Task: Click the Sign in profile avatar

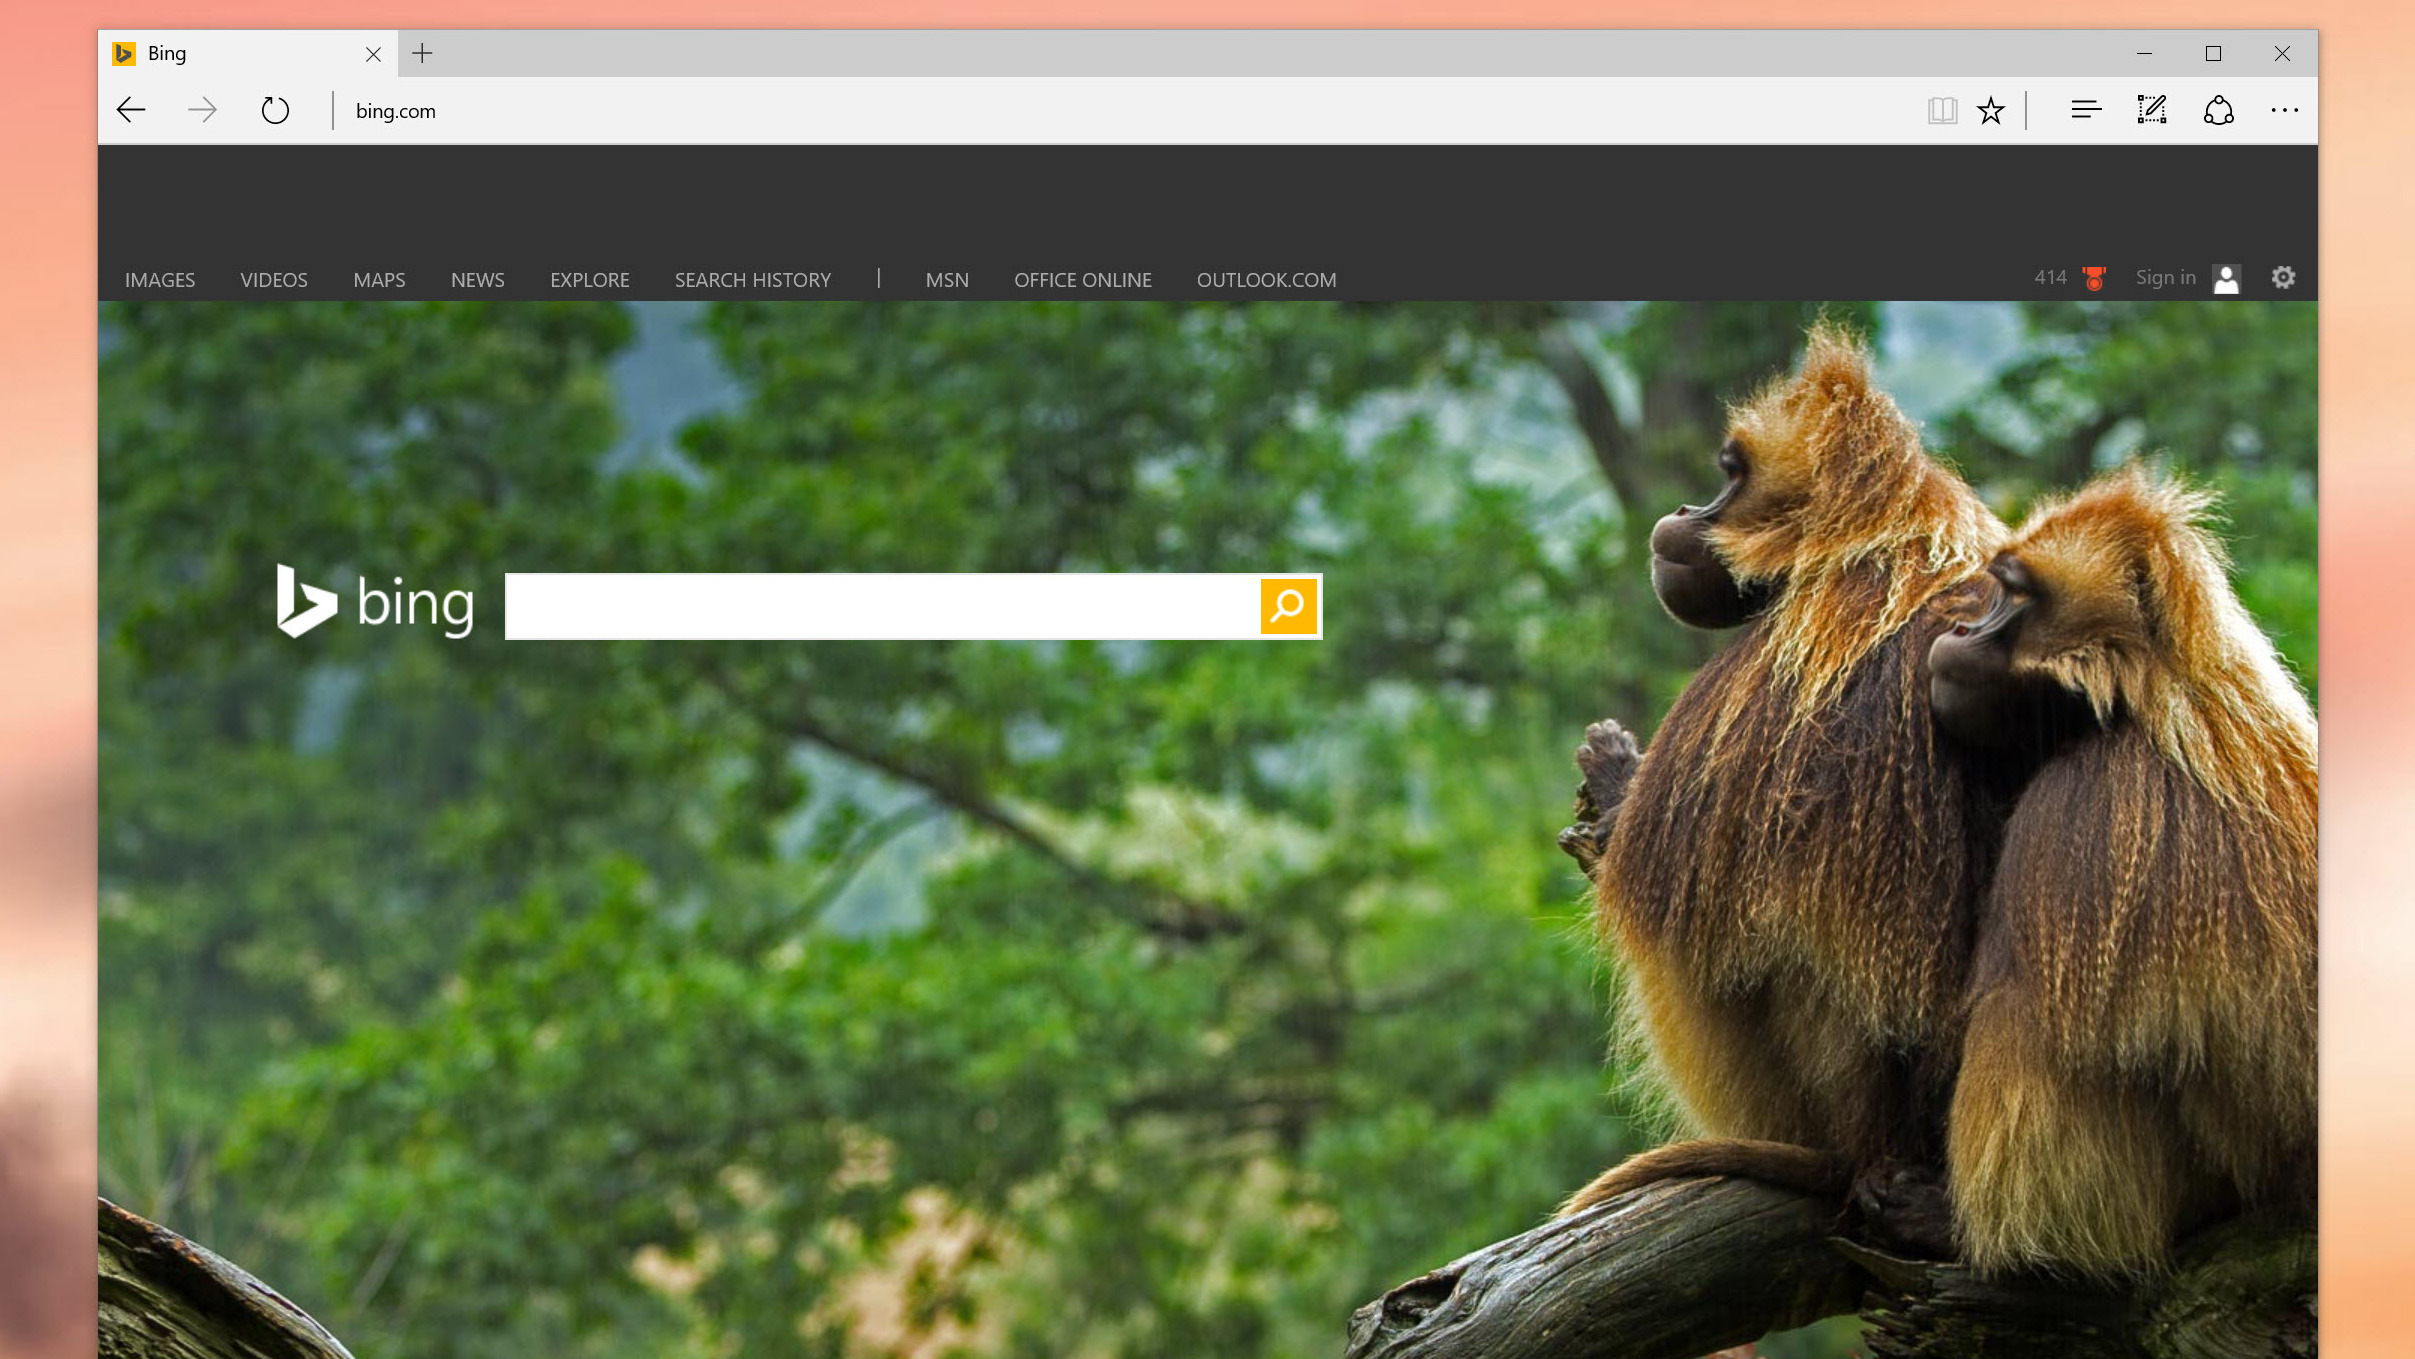Action: coord(2226,279)
